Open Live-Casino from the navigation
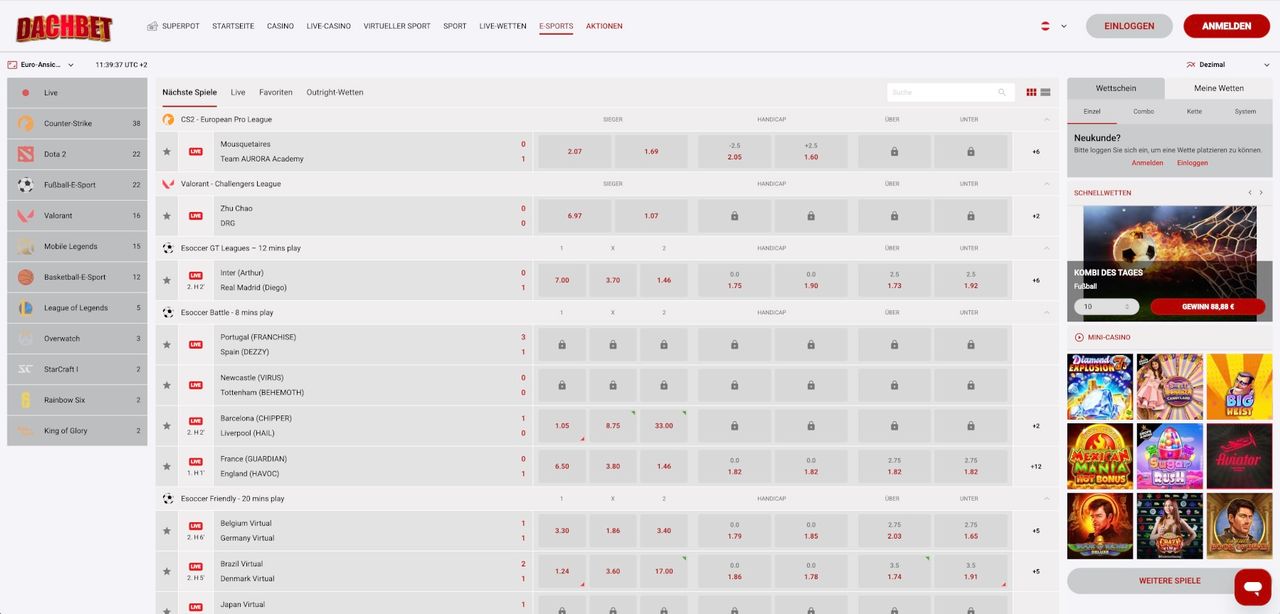 point(328,26)
